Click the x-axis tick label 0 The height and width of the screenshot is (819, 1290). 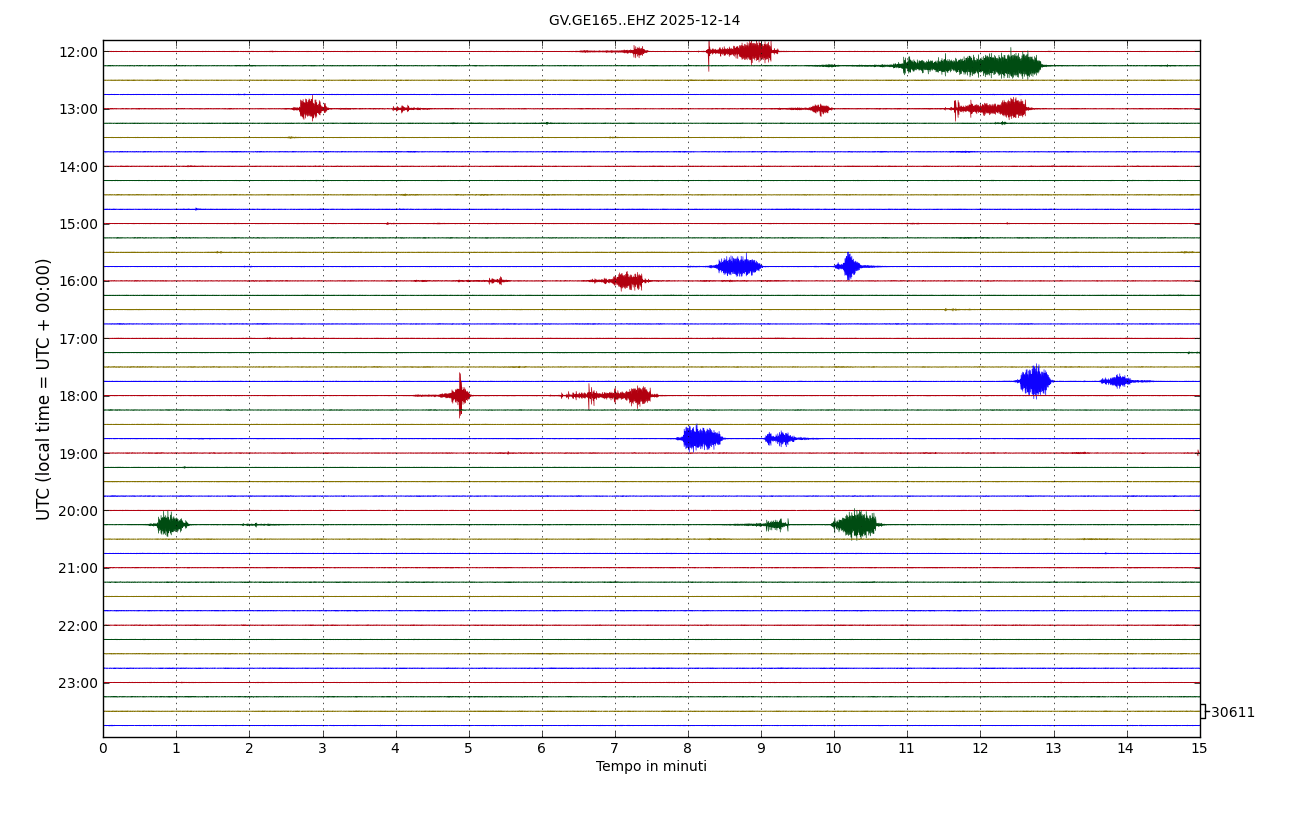point(103,749)
